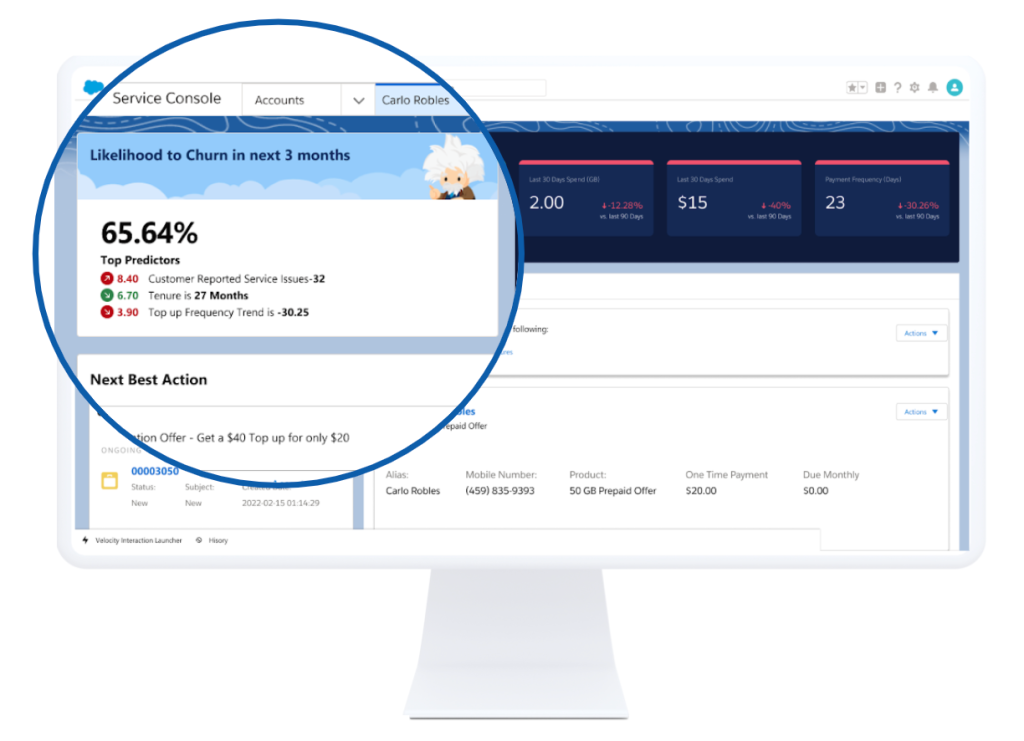The width and height of the screenshot is (1024, 741).
Task: Click the Einstein mascot image
Action: (449, 167)
